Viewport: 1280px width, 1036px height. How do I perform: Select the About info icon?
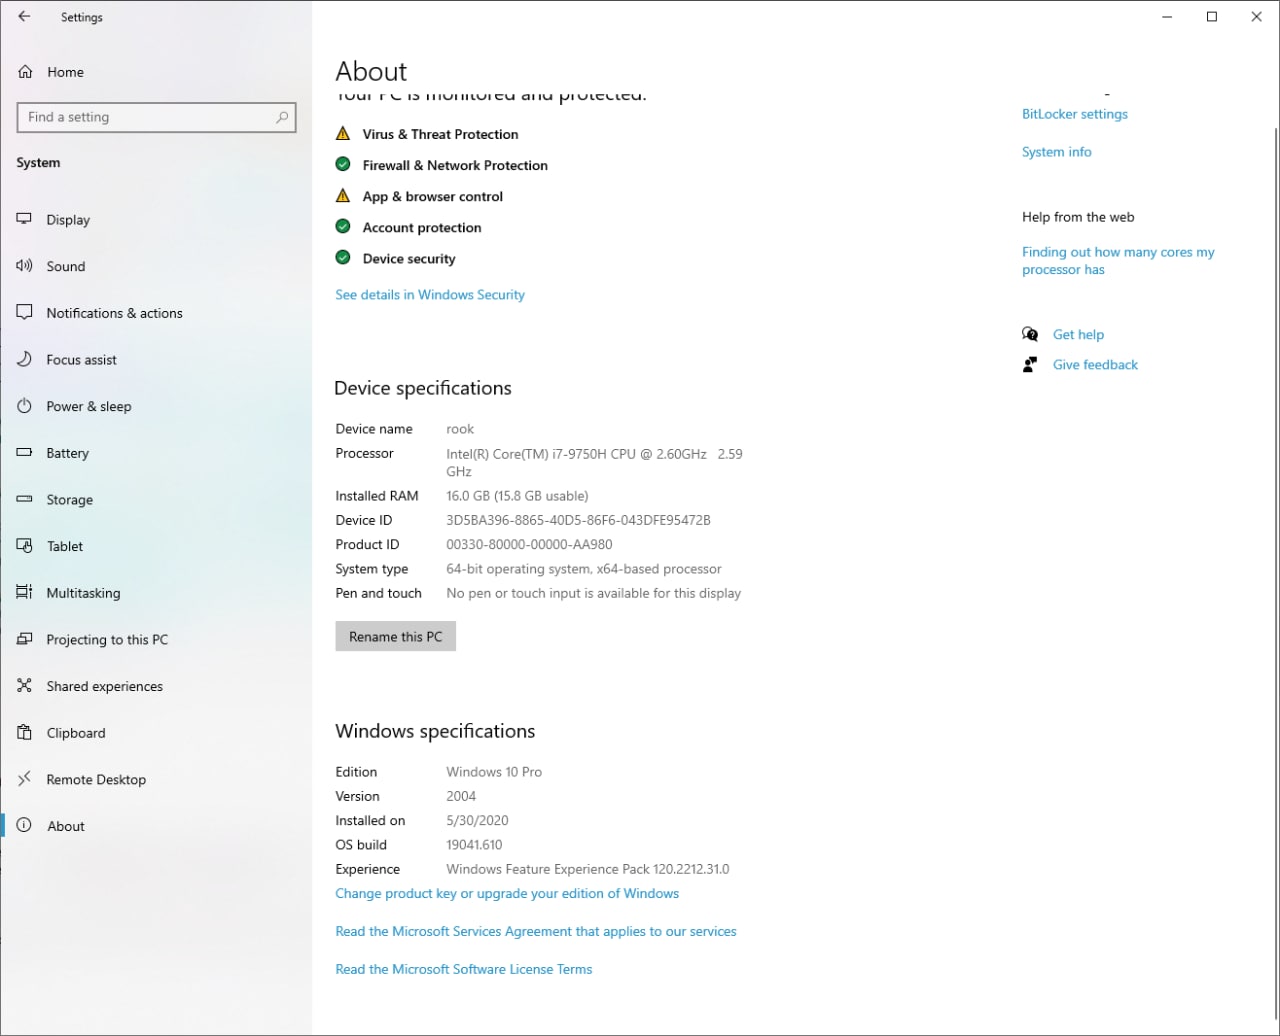(25, 826)
